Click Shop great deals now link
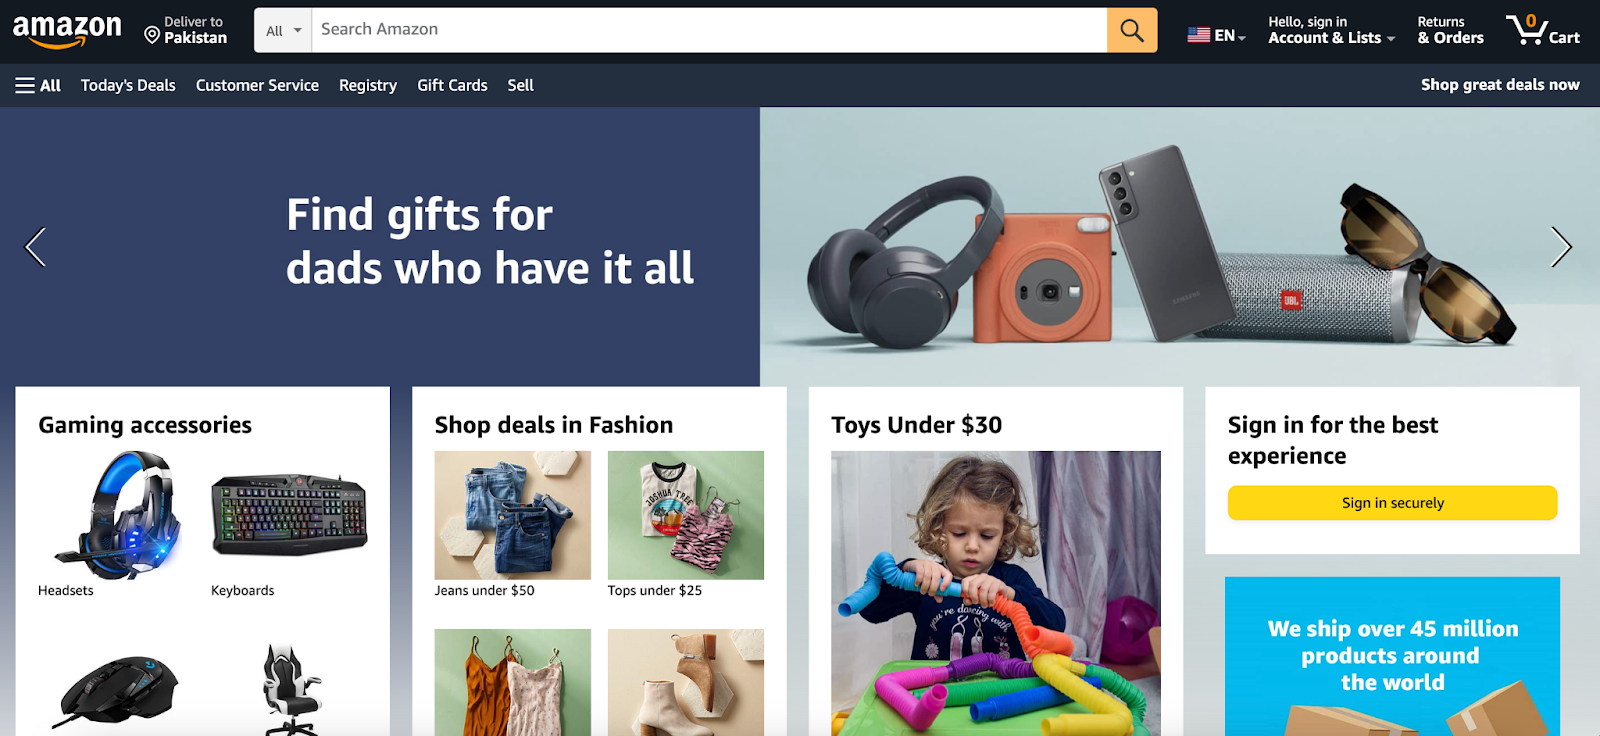1600x736 pixels. pyautogui.click(x=1500, y=85)
